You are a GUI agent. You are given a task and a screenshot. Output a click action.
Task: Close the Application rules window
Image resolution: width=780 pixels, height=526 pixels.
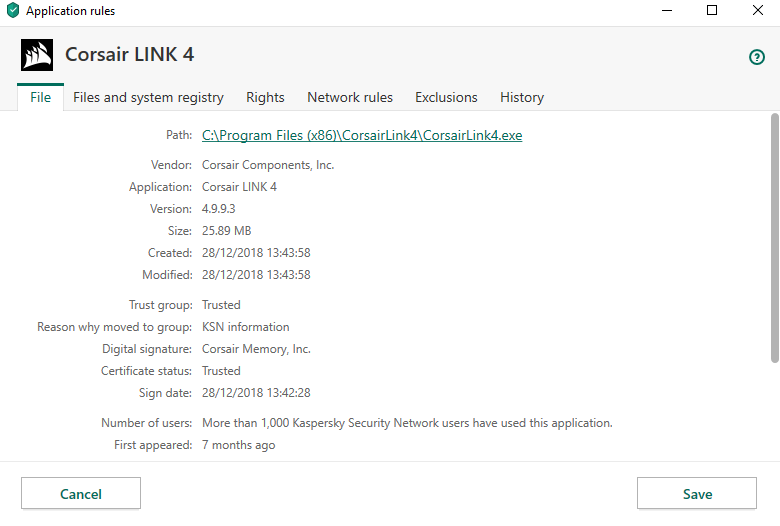757,11
